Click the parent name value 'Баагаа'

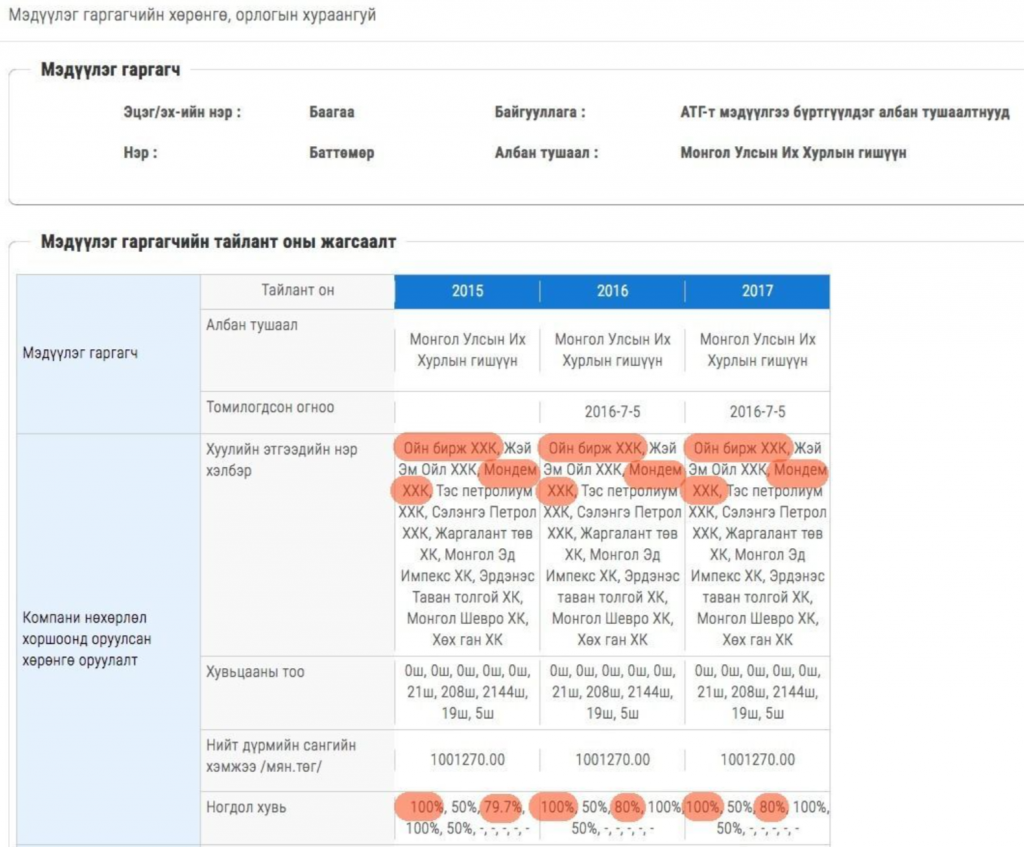point(332,112)
